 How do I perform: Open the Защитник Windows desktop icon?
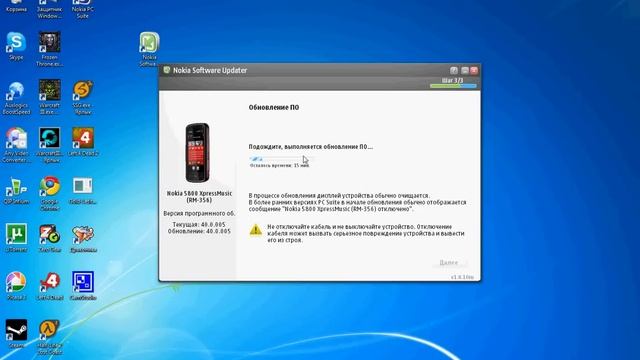49,8
